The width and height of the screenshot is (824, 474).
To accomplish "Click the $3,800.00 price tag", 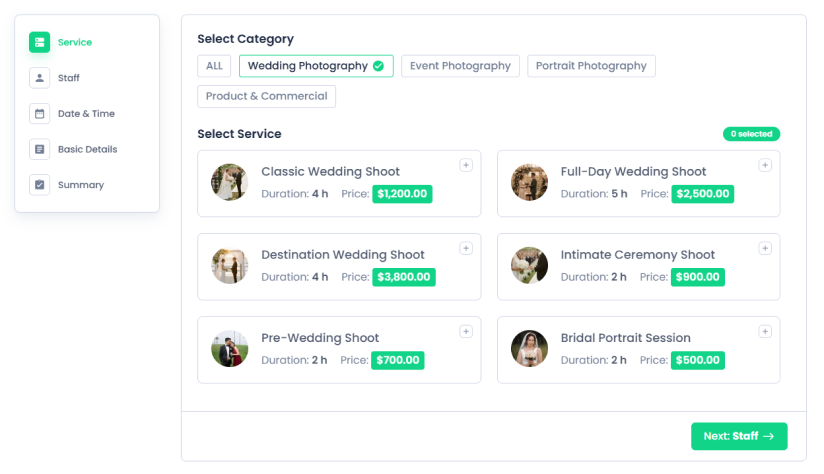I will click(x=404, y=277).
